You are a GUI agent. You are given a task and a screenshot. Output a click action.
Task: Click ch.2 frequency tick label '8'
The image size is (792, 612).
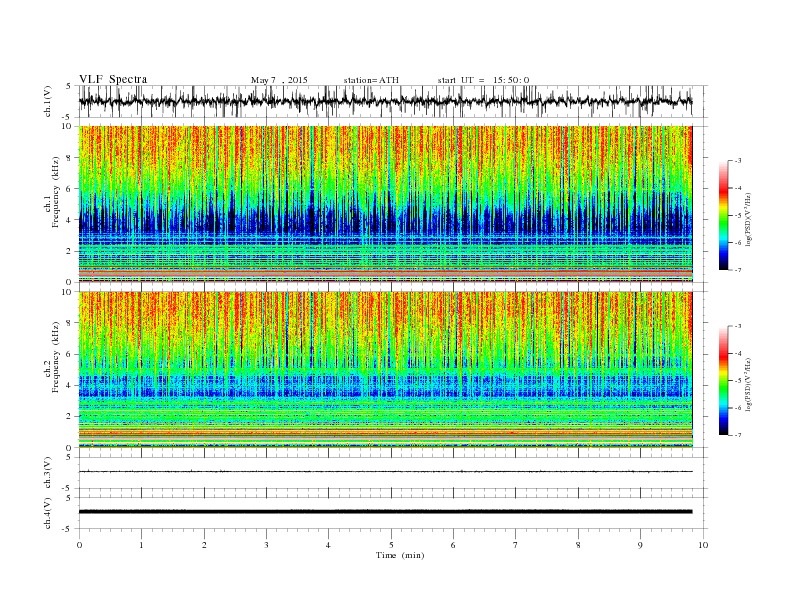coord(69,323)
